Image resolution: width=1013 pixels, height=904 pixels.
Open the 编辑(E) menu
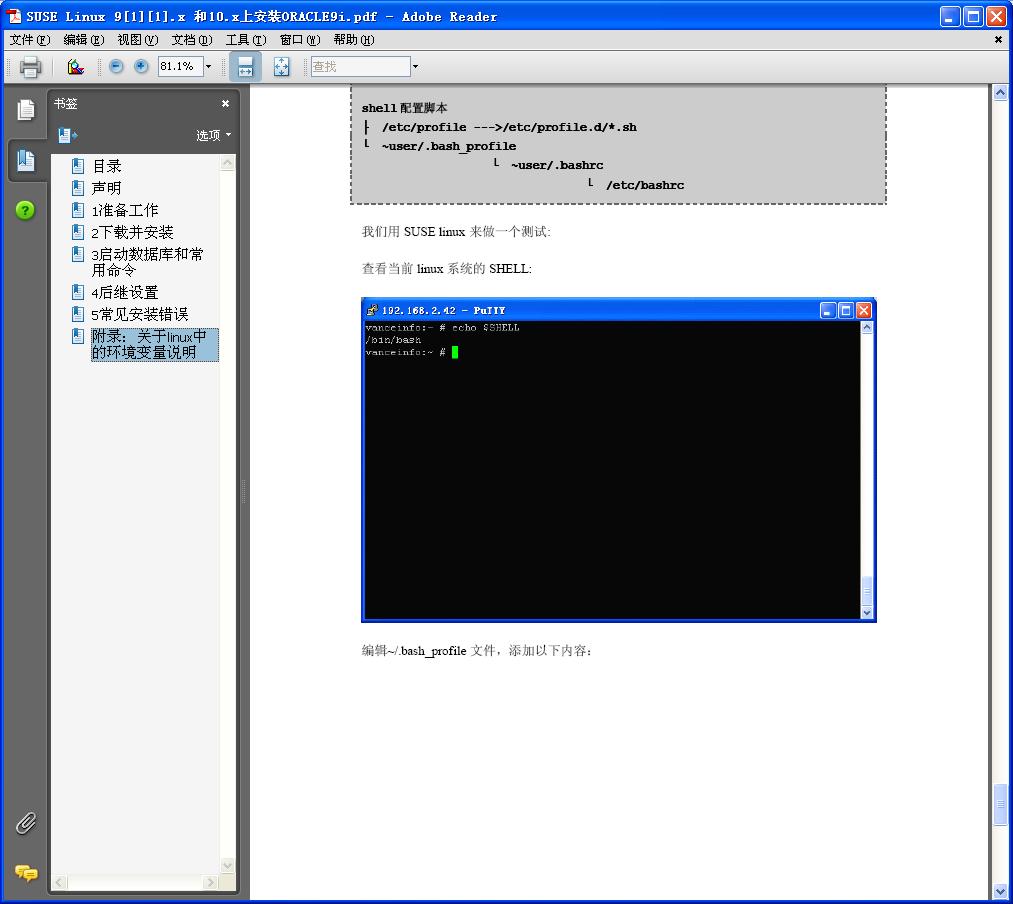pyautogui.click(x=84, y=40)
